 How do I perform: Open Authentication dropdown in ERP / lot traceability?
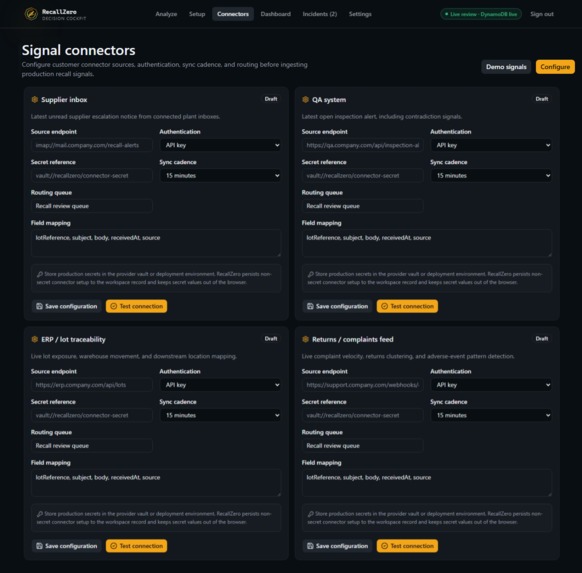[220, 385]
